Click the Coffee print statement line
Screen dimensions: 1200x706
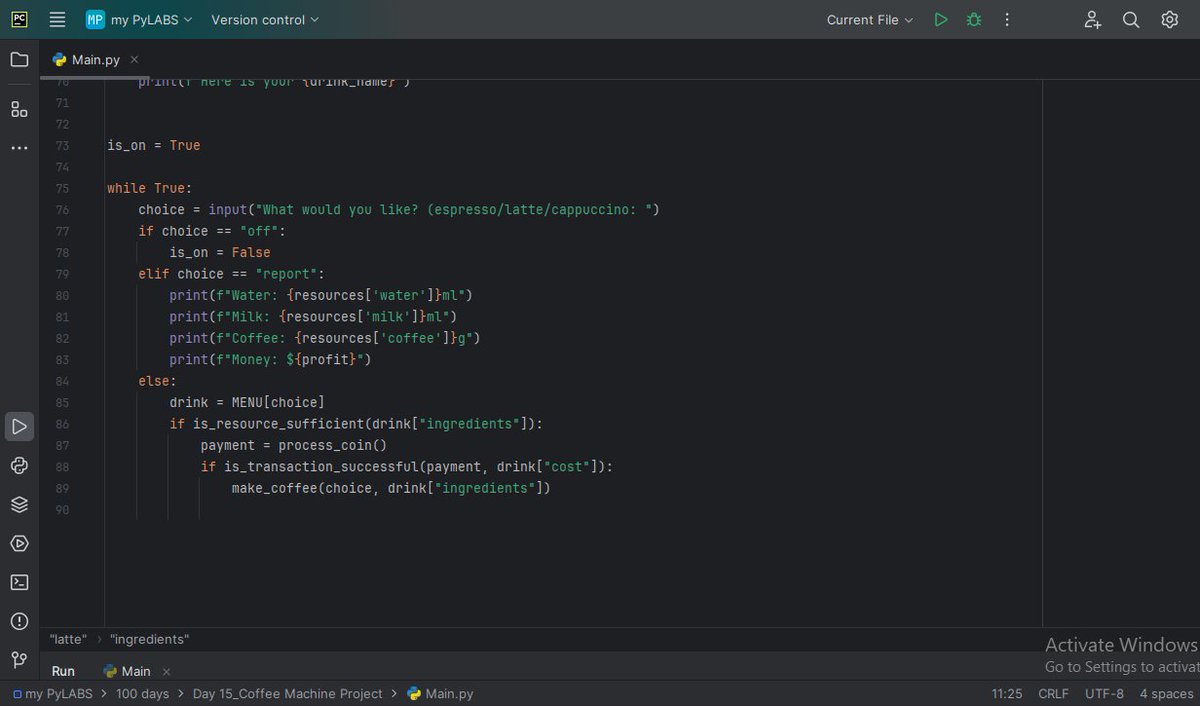(x=325, y=338)
